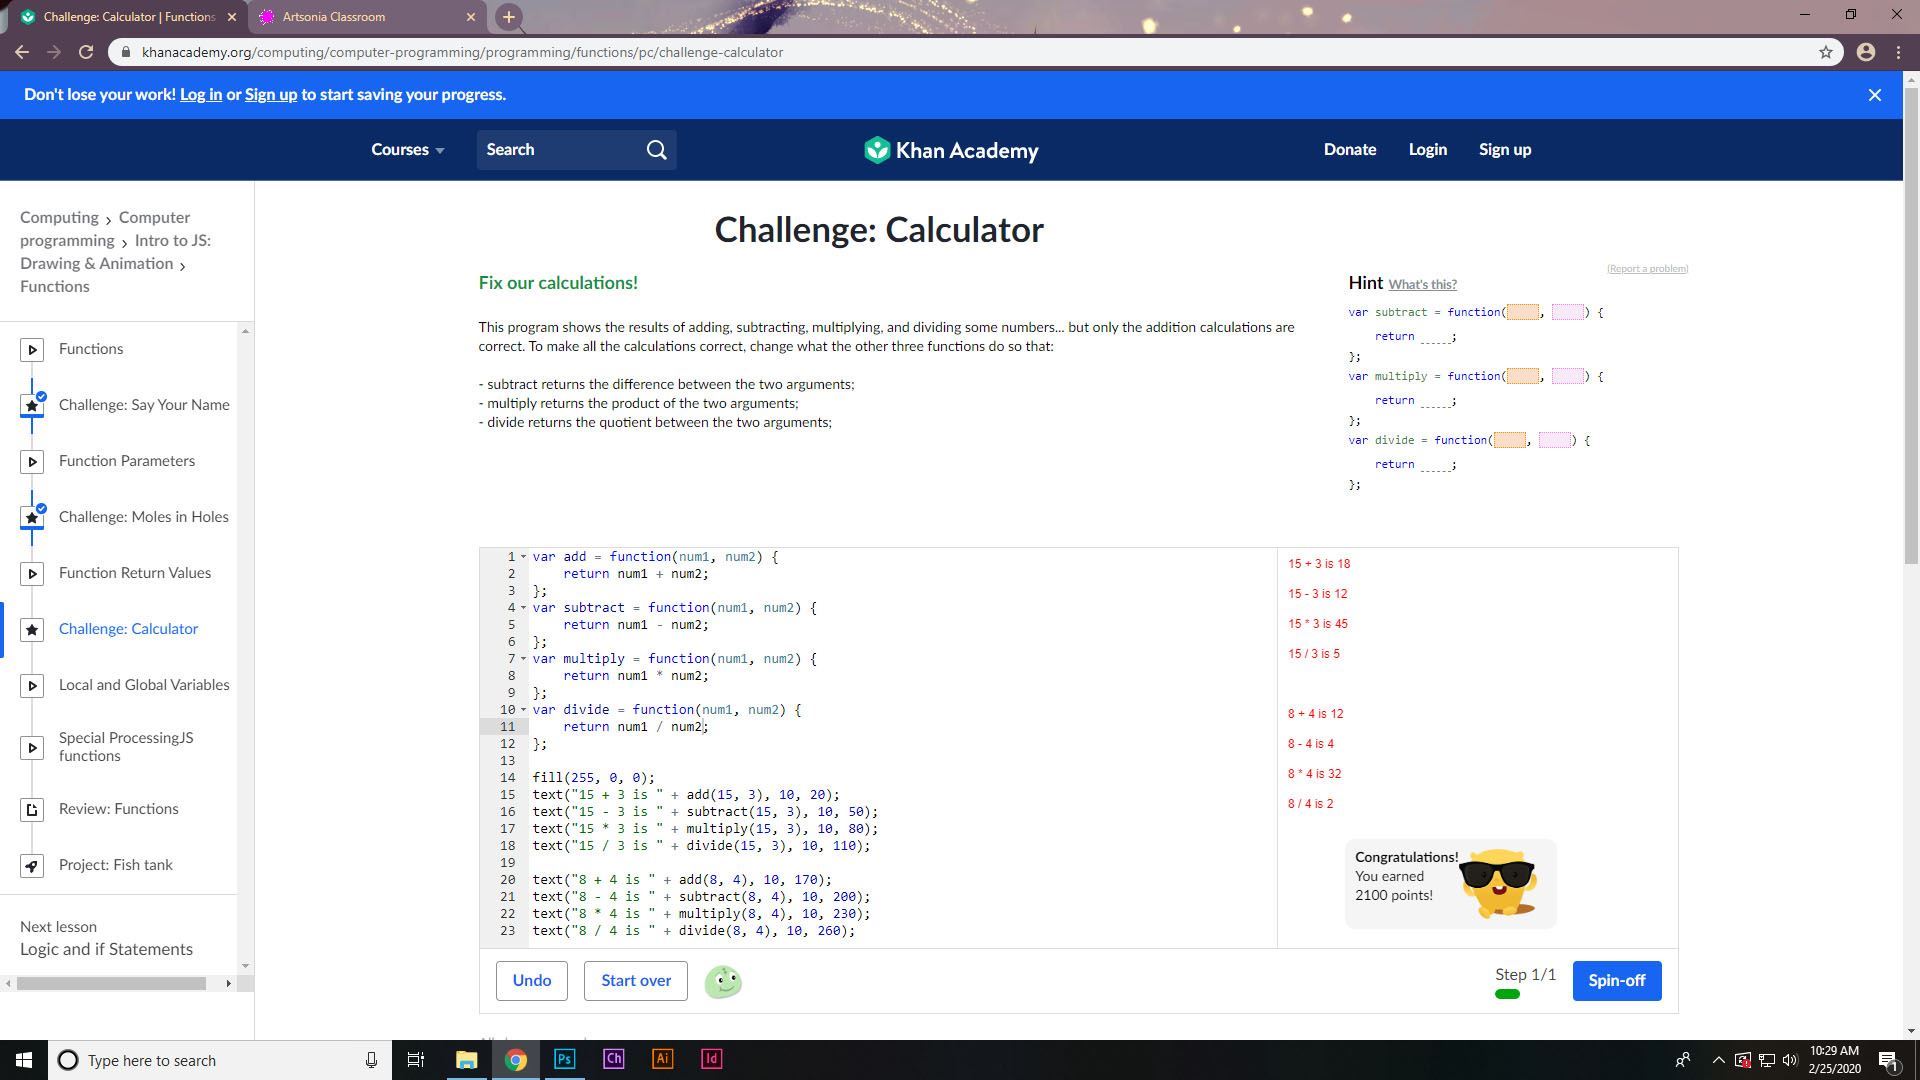Collapse the divide function fold arrow
Image resolution: width=1920 pixels, height=1080 pixels.
tap(523, 710)
